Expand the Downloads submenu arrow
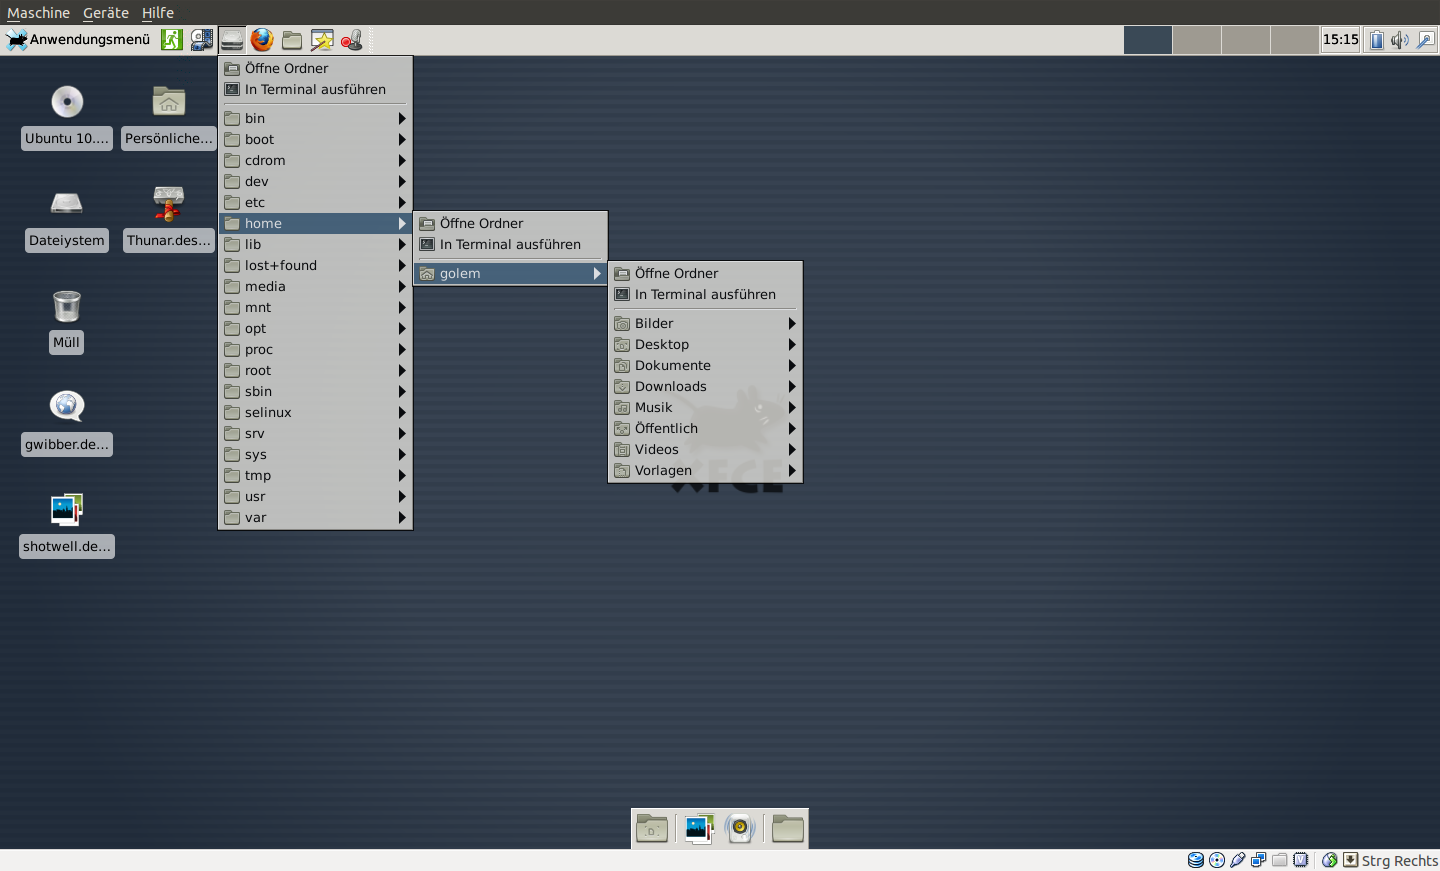1440x871 pixels. [791, 386]
